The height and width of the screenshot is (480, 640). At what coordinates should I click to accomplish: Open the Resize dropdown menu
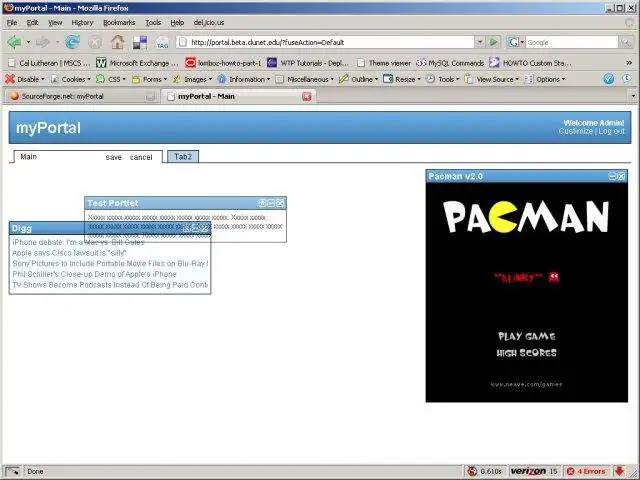point(402,79)
